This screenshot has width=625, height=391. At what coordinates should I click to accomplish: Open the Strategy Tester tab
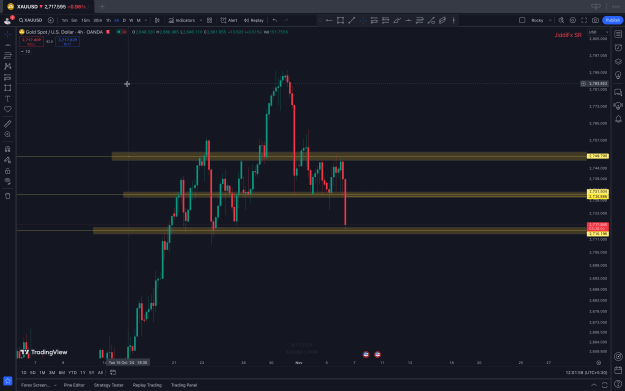(x=108, y=385)
